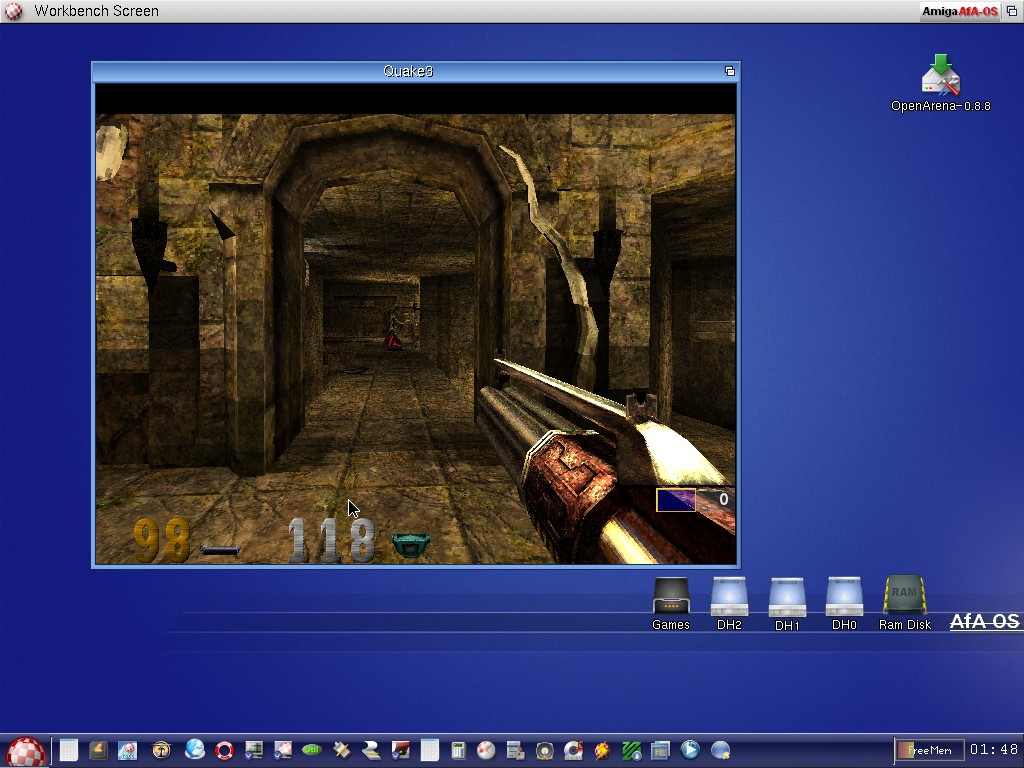This screenshot has width=1024, height=768.
Task: Click the FreeMem memory gauge
Action: click(929, 750)
